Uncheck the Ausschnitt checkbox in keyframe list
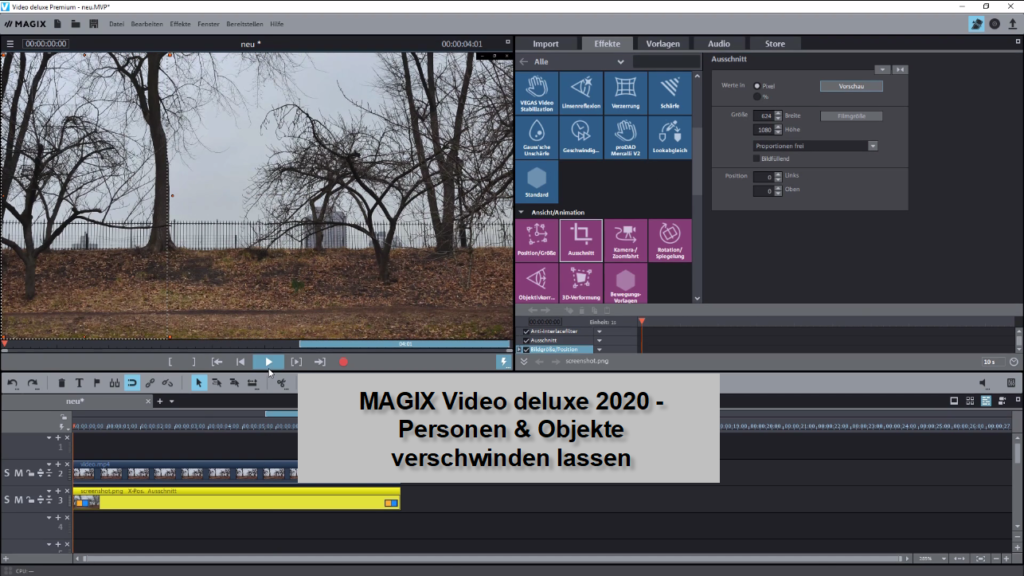Screen dimensions: 1024x576 (x=526, y=340)
